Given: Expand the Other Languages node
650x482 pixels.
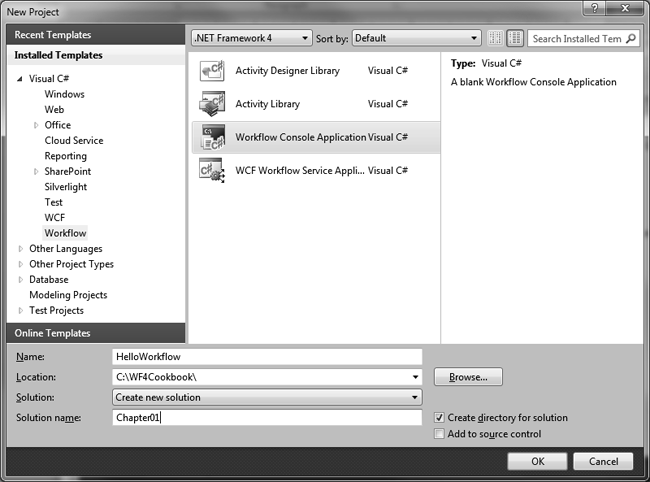Looking at the screenshot, I should [x=20, y=249].
